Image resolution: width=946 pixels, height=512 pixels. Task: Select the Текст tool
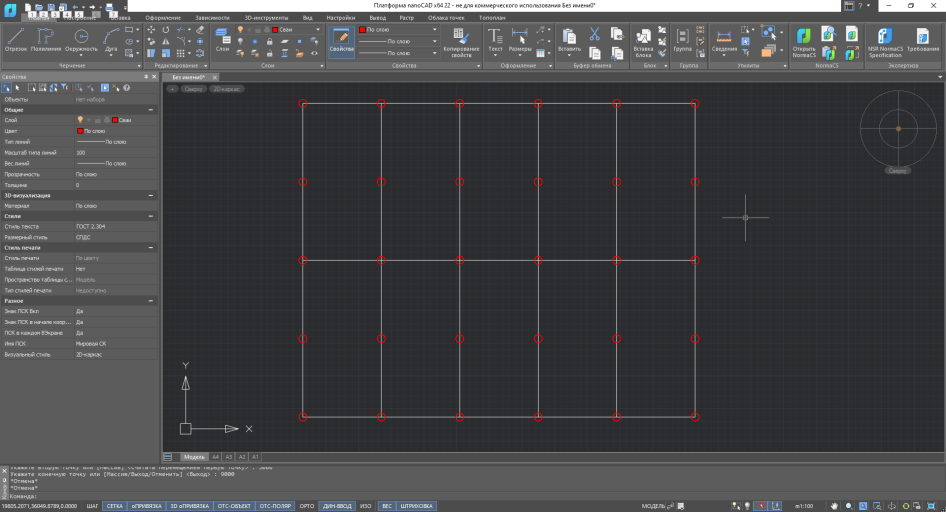(495, 41)
